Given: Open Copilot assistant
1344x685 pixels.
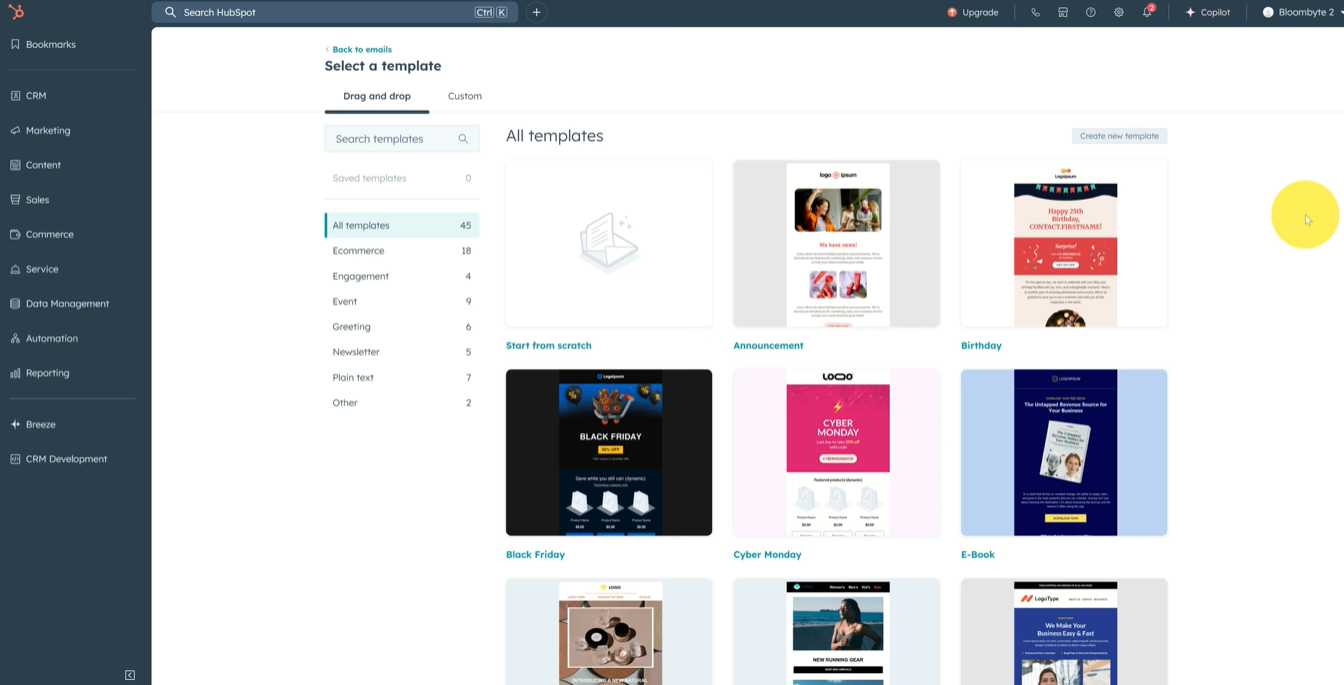Looking at the screenshot, I should coord(1208,12).
